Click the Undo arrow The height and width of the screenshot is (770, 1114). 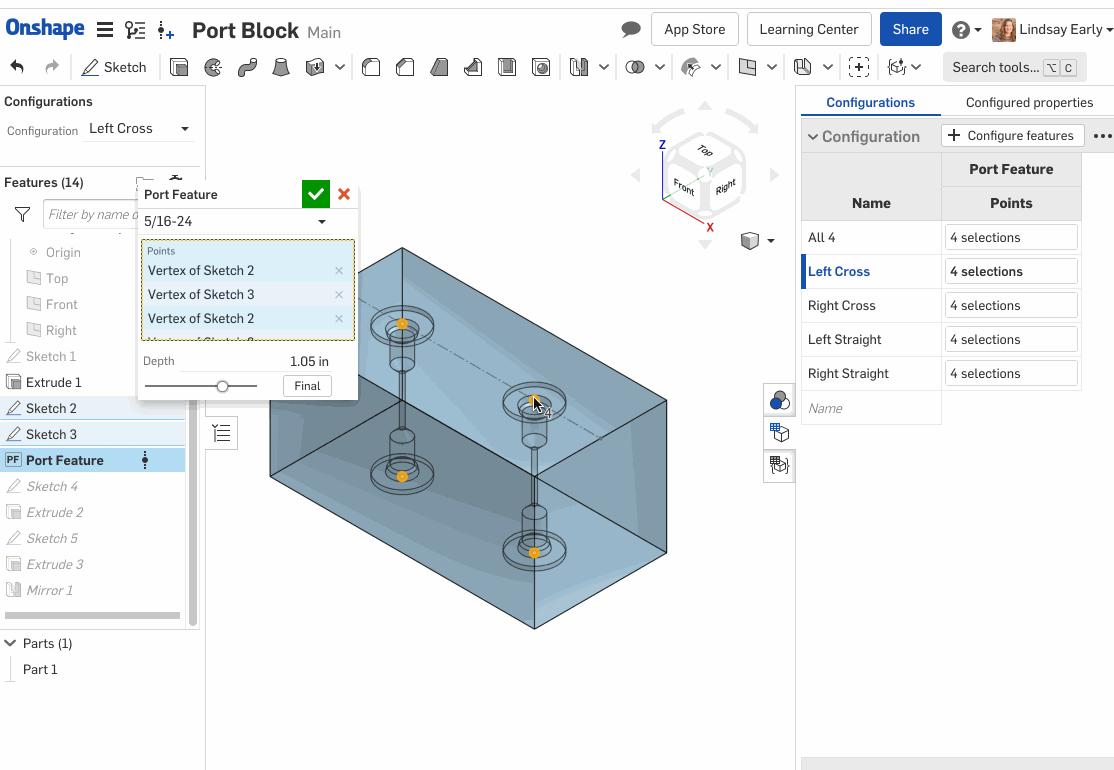[x=17, y=67]
